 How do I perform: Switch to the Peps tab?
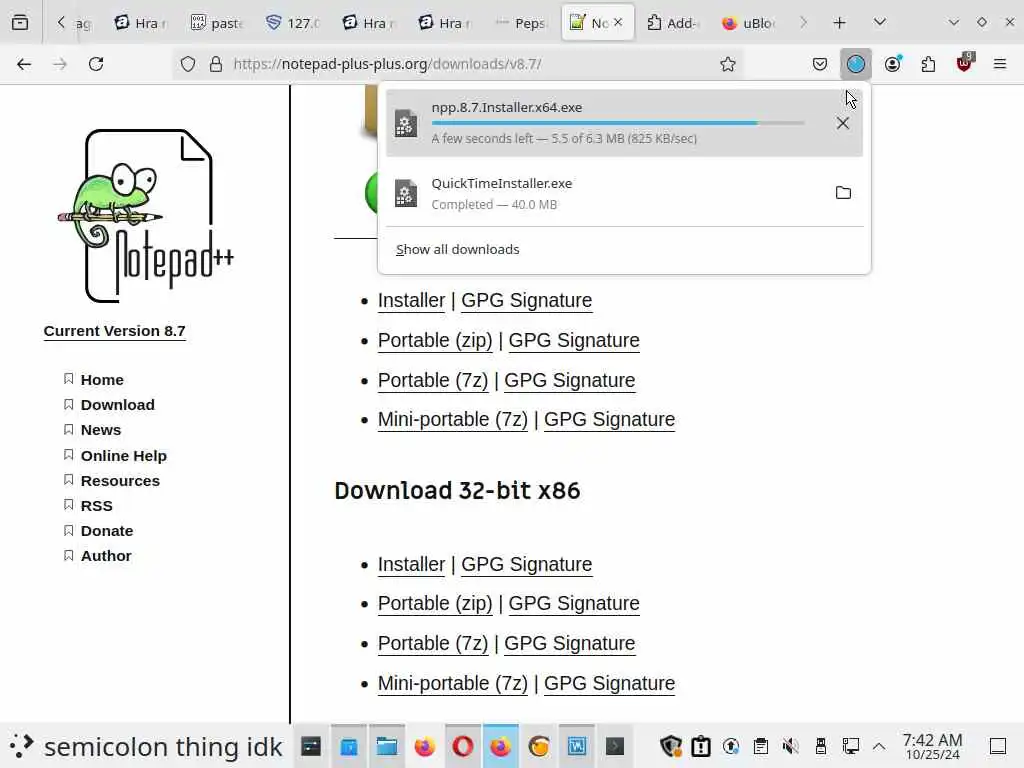point(520,23)
